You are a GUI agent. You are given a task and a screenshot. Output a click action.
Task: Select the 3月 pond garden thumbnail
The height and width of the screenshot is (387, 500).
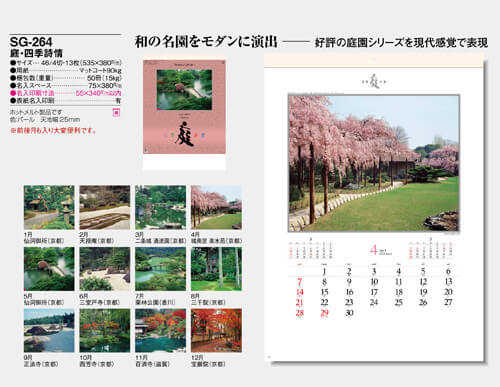[x=160, y=207]
